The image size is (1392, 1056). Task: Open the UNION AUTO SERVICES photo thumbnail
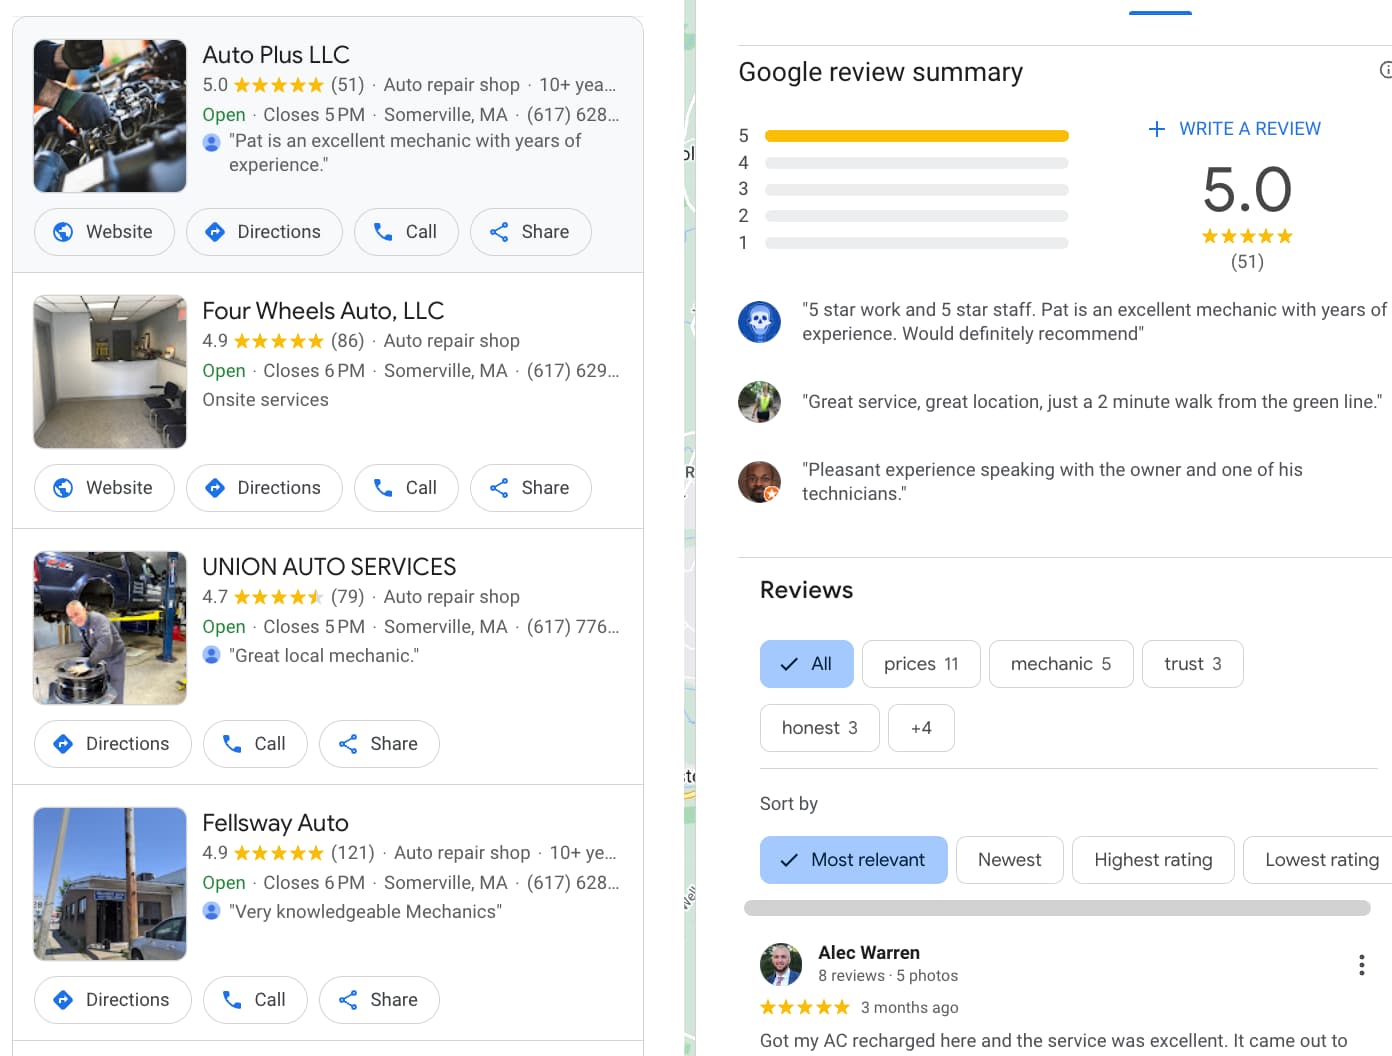pyautogui.click(x=110, y=628)
